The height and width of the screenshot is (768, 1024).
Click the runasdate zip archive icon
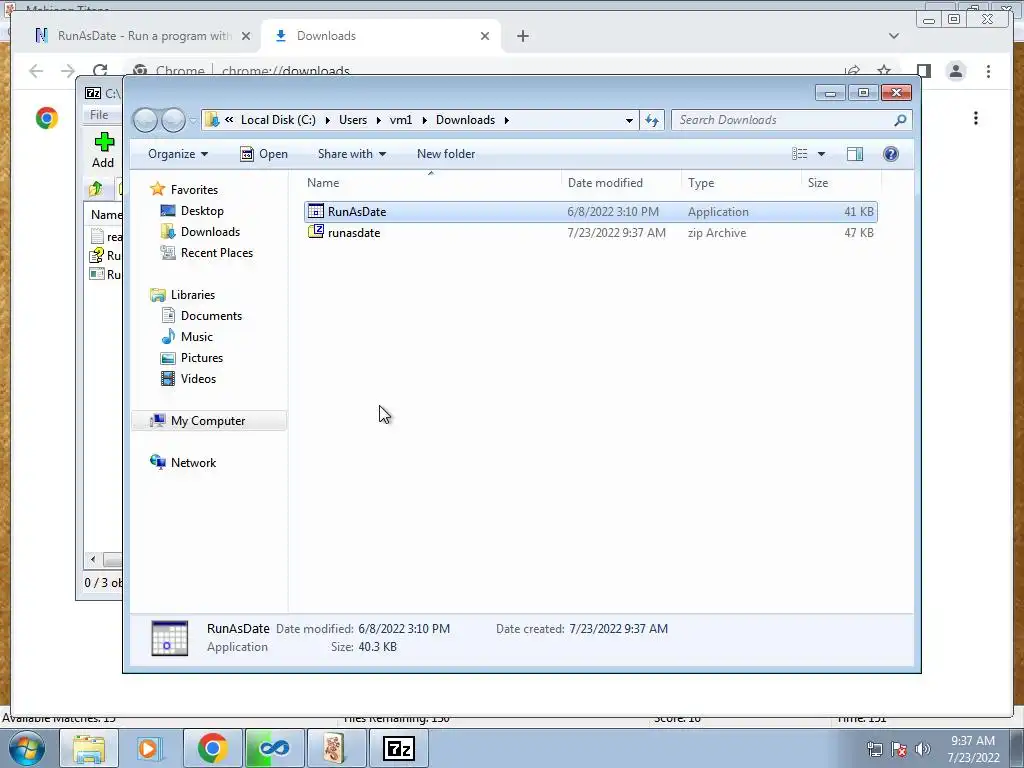pyautogui.click(x=315, y=232)
